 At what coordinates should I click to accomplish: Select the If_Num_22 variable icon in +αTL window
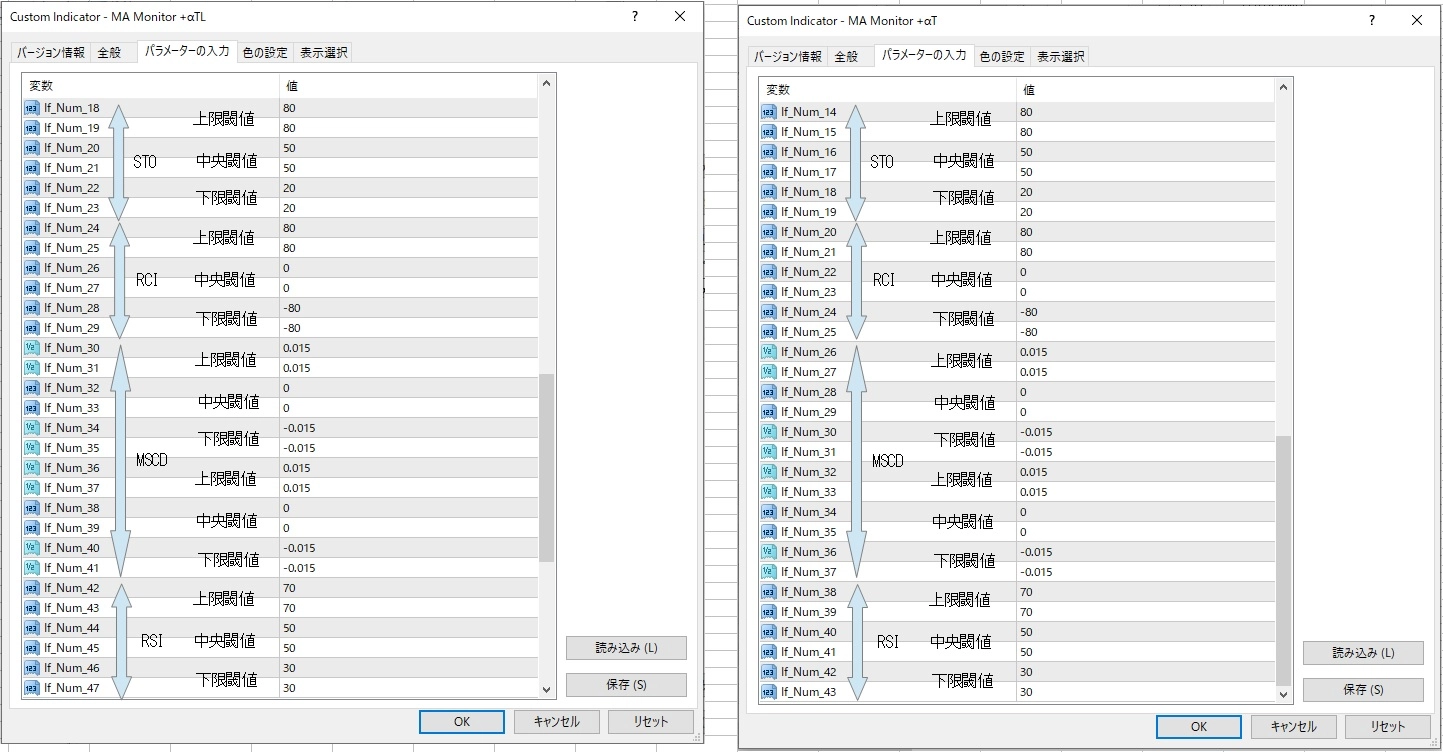32,188
